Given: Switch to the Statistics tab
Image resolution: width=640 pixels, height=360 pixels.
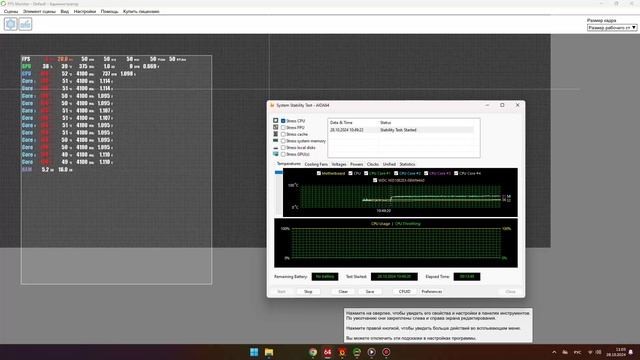Looking at the screenshot, I should (407, 164).
